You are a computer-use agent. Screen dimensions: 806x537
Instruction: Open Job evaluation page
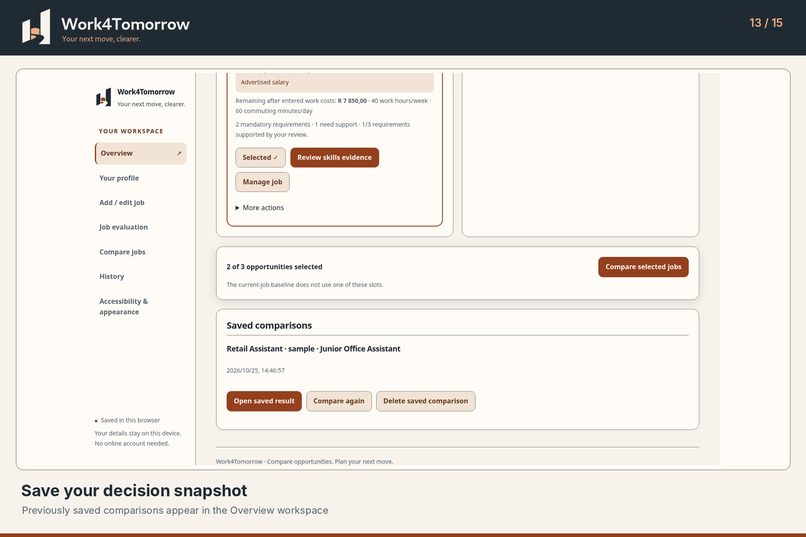point(123,227)
